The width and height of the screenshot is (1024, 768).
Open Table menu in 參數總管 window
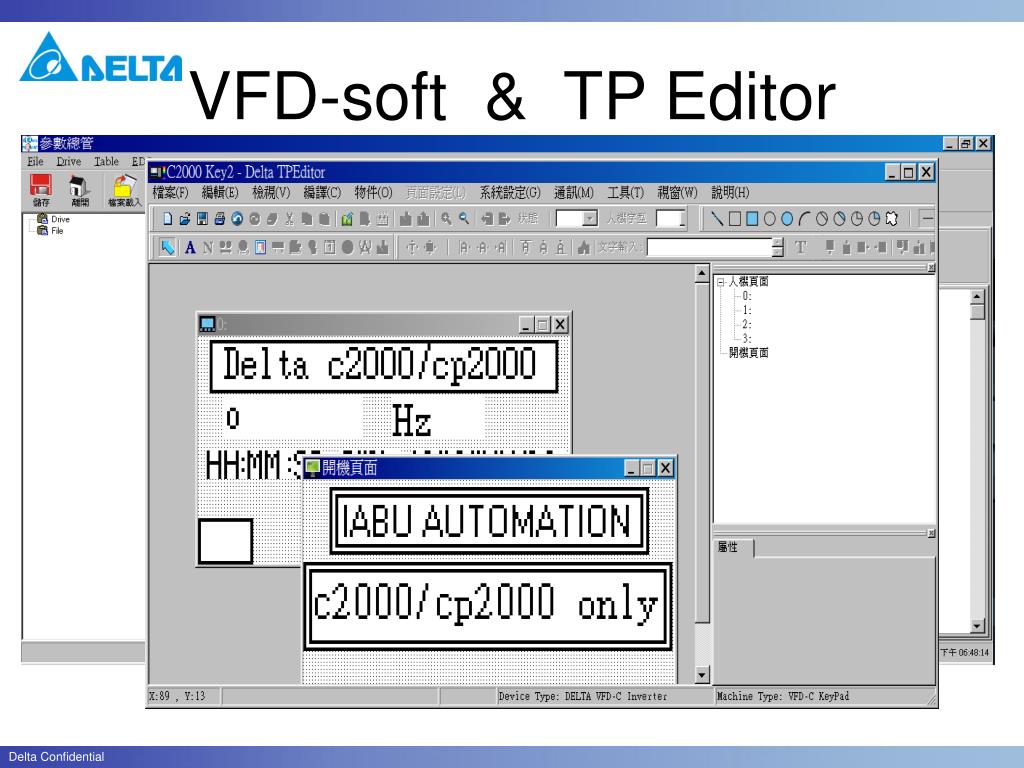pyautogui.click(x=106, y=161)
